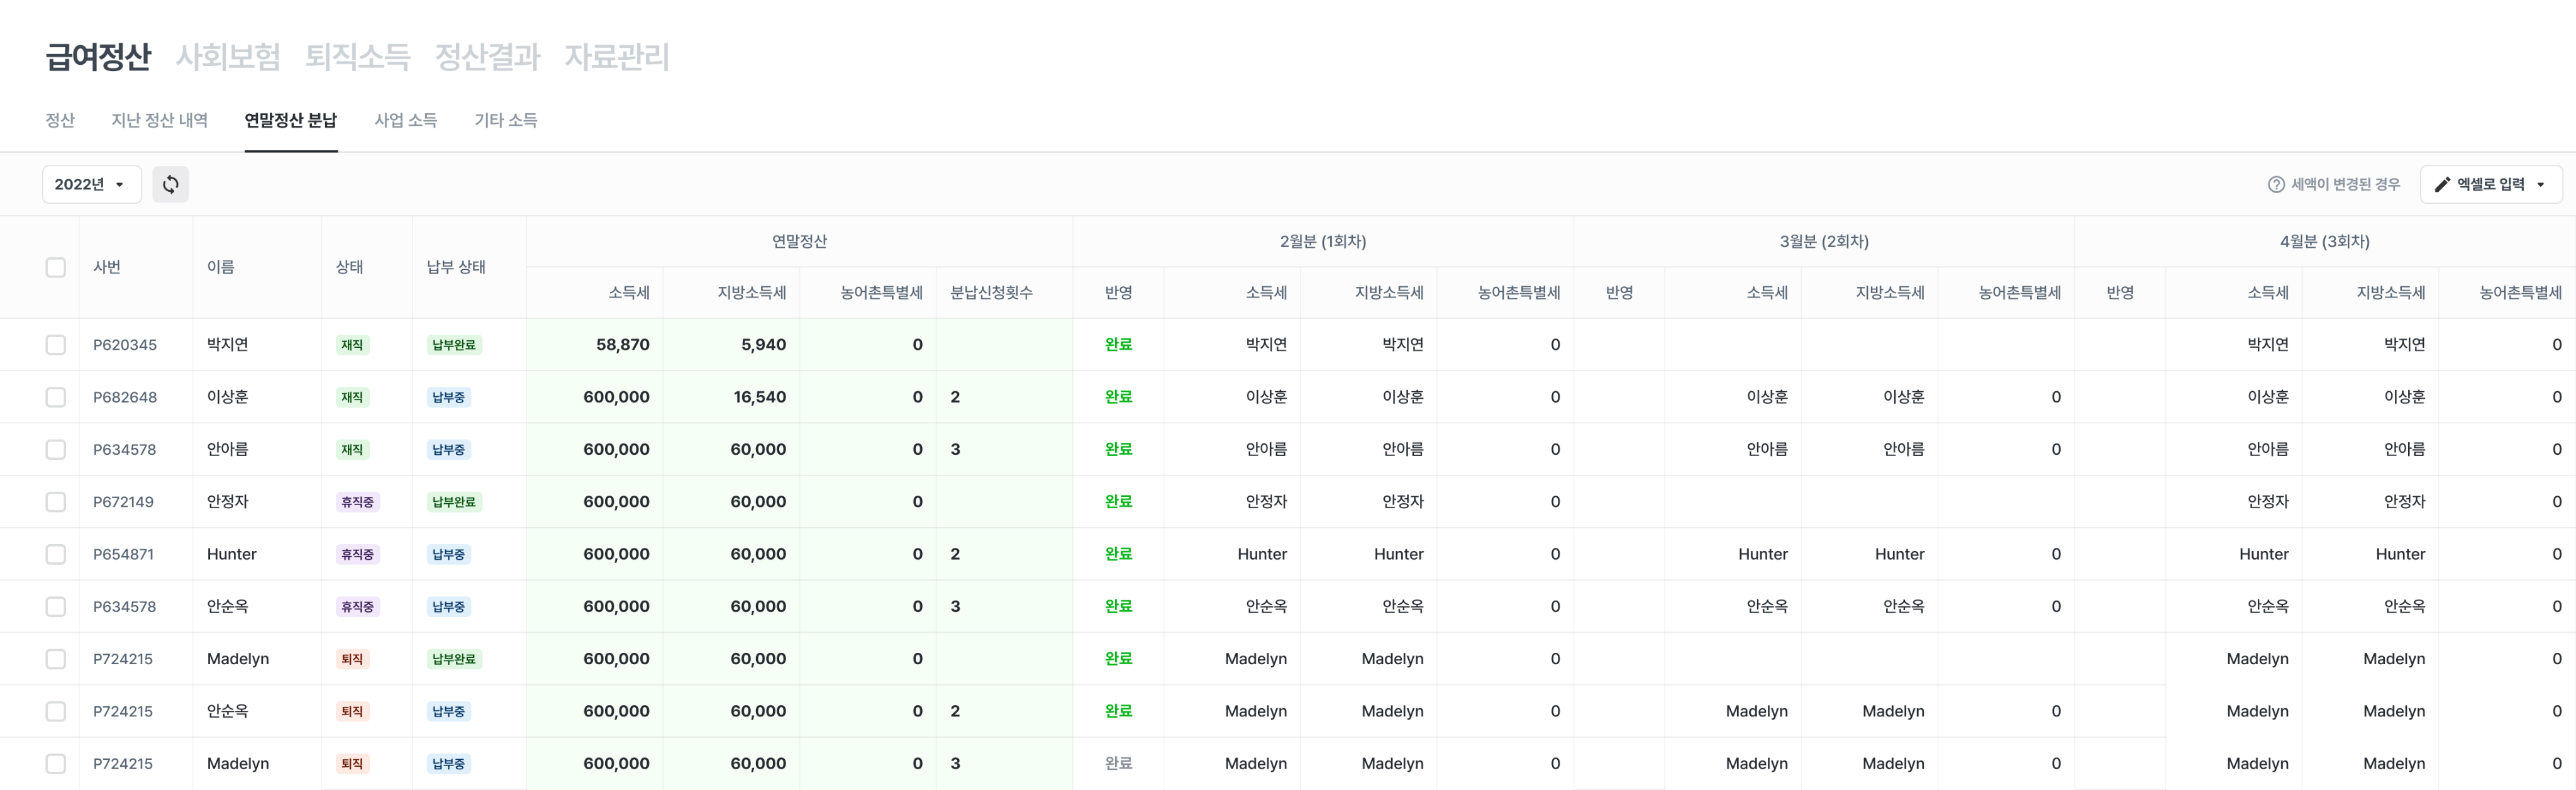
Task: Click 완료 status in 안정자 row
Action: click(1118, 502)
